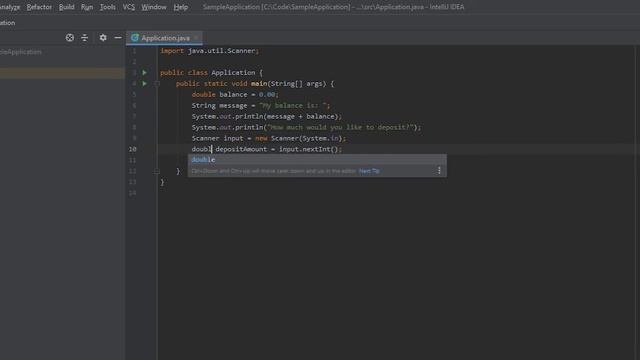640x360 pixels.
Task: Switch to the Application.java editor tab
Action: pyautogui.click(x=165, y=38)
